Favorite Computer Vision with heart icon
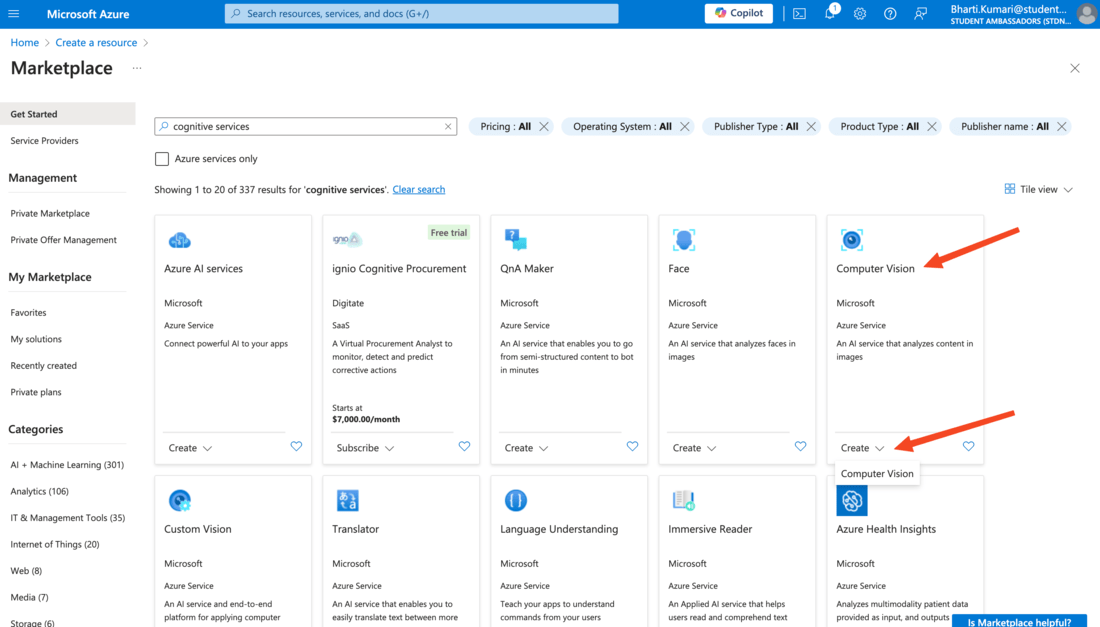 [968, 446]
